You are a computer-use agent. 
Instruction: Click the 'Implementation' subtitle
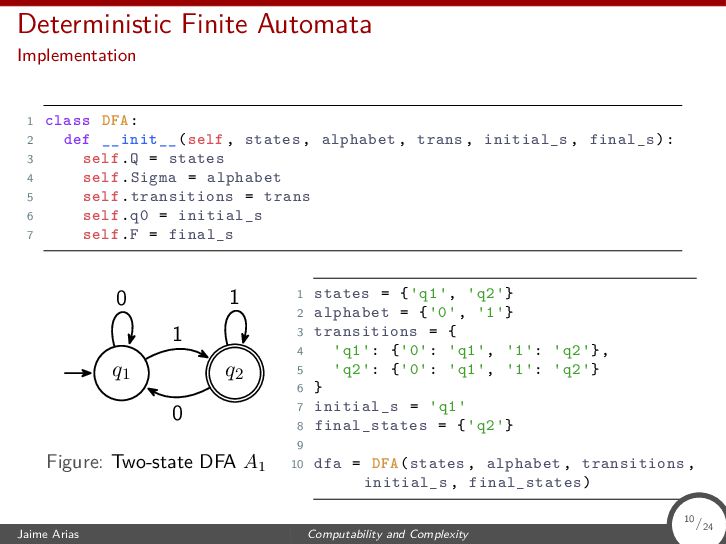click(76, 56)
